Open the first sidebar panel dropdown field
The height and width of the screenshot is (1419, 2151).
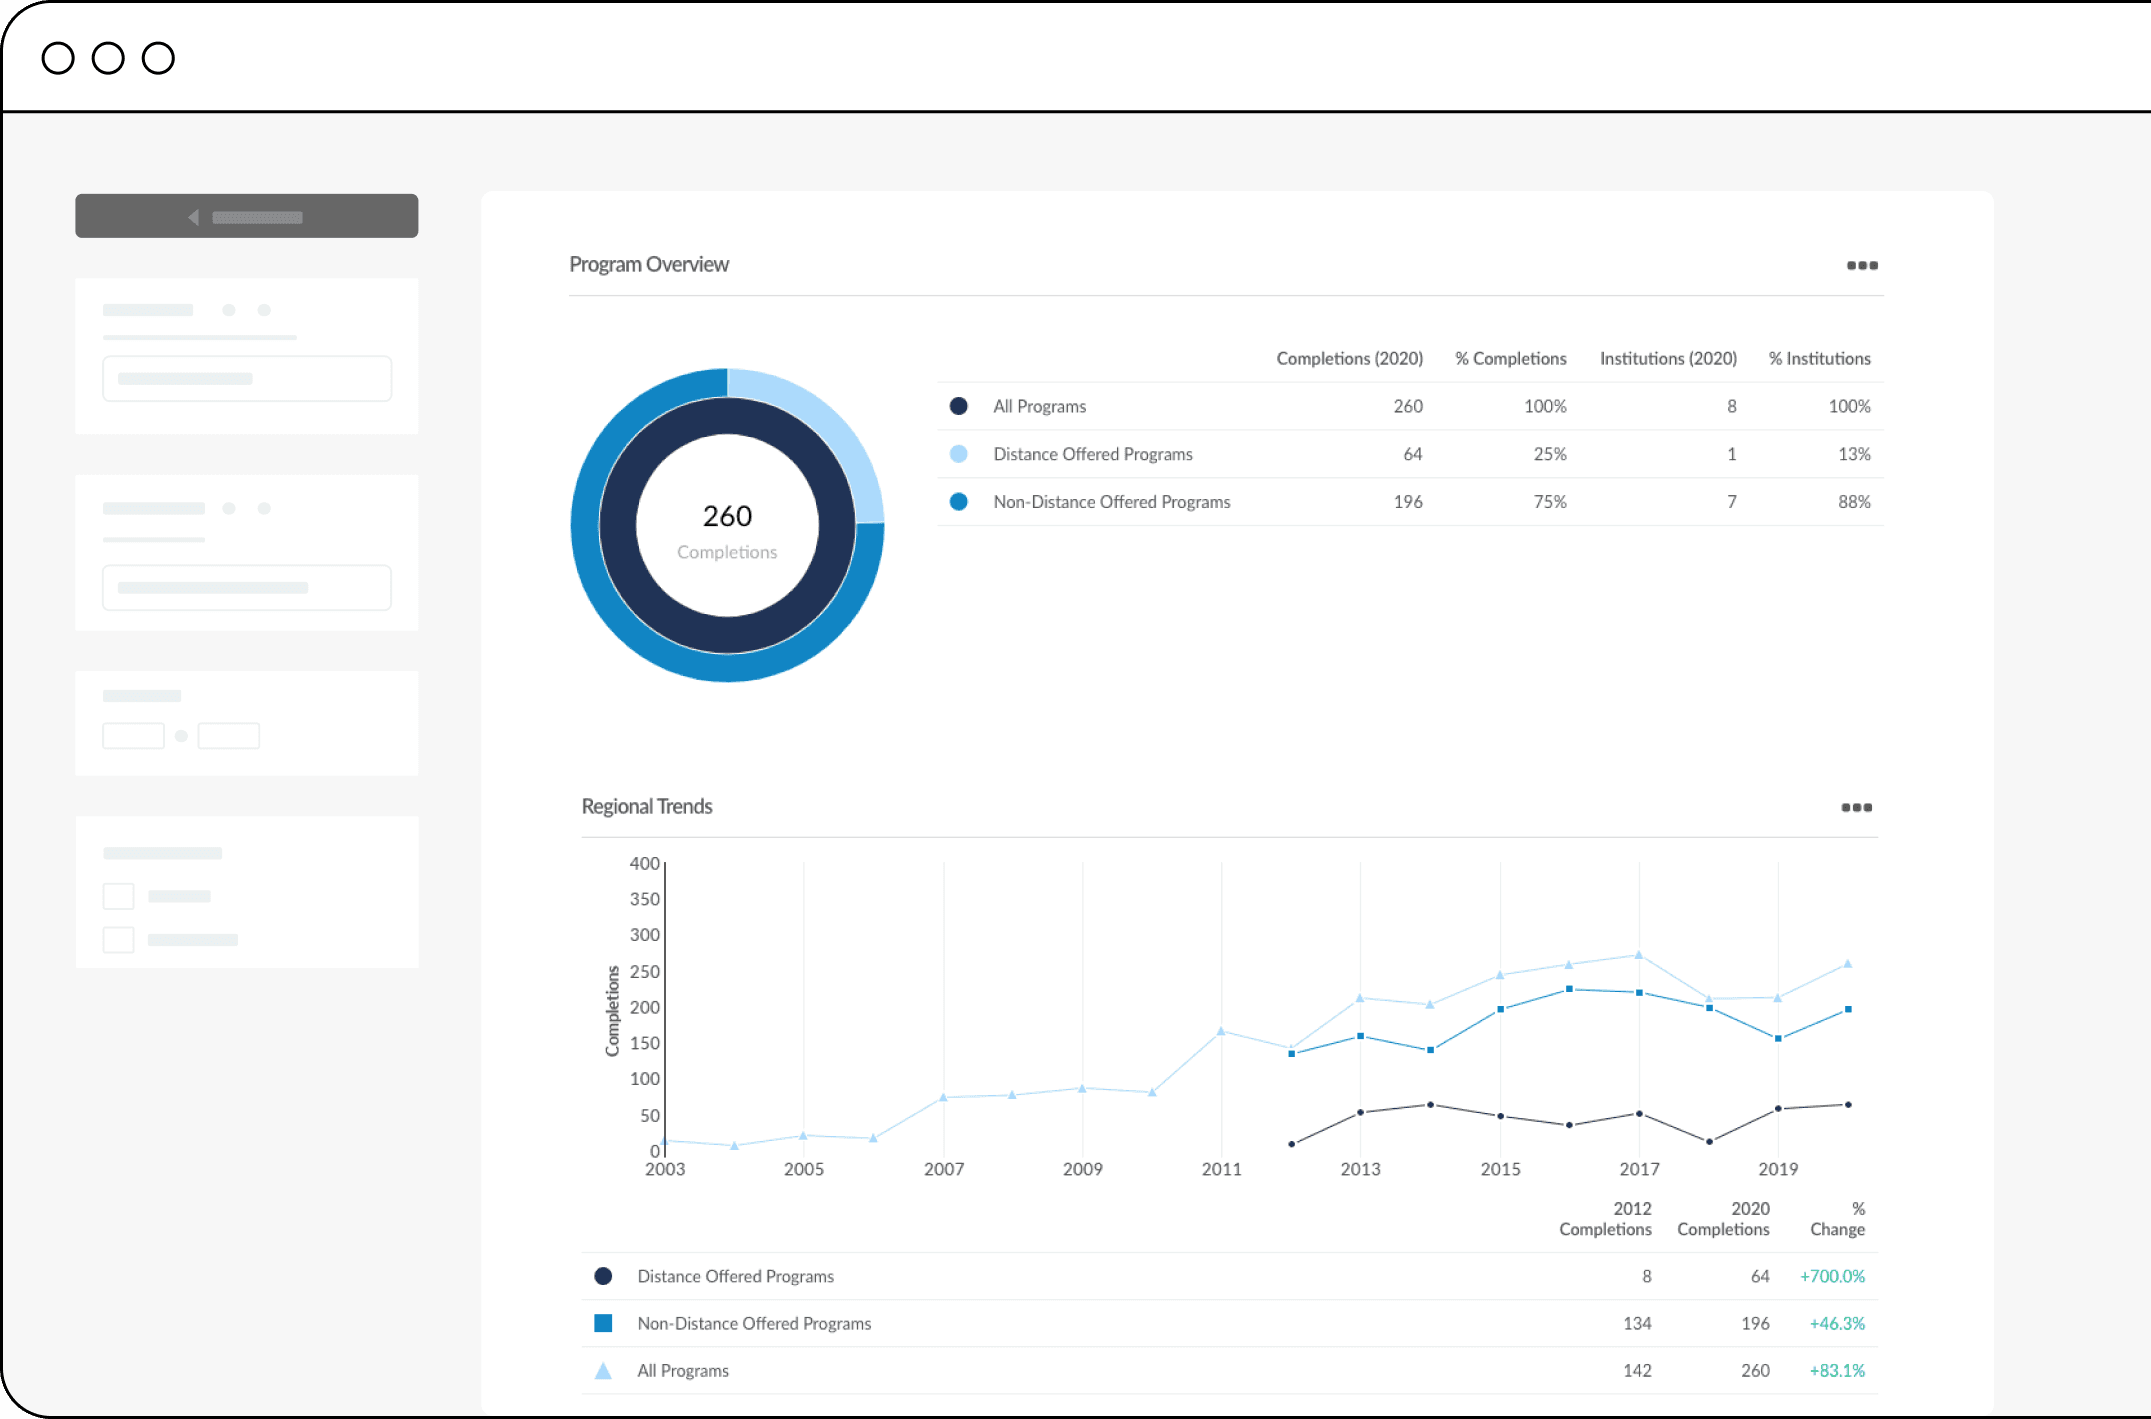(246, 379)
